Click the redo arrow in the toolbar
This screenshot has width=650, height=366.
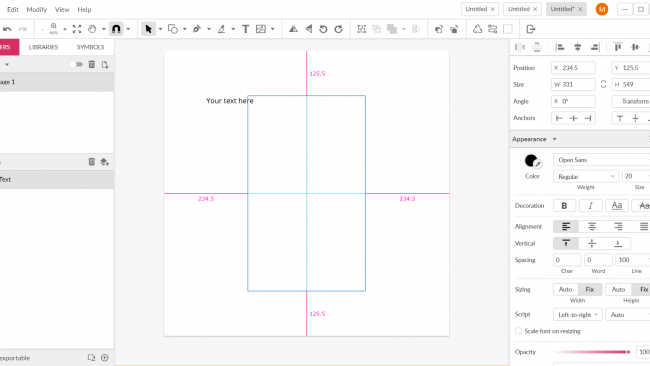23,29
